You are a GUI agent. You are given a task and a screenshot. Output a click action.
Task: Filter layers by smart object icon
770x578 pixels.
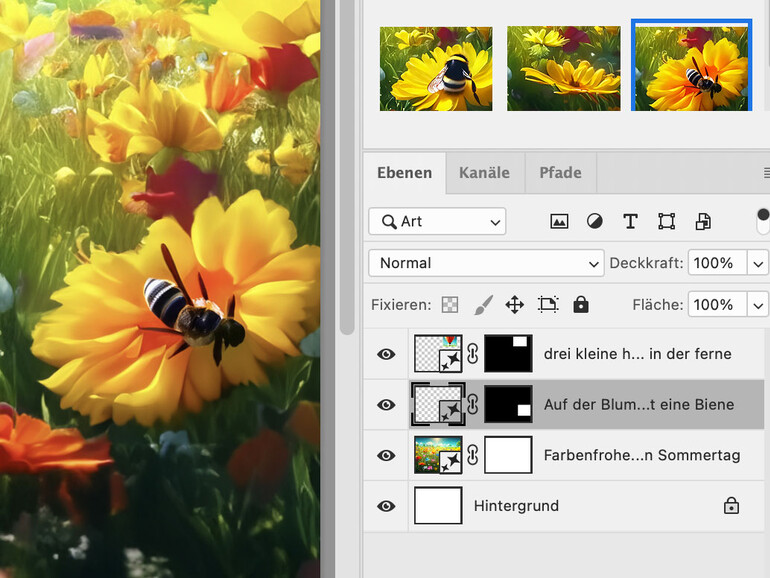pos(703,221)
